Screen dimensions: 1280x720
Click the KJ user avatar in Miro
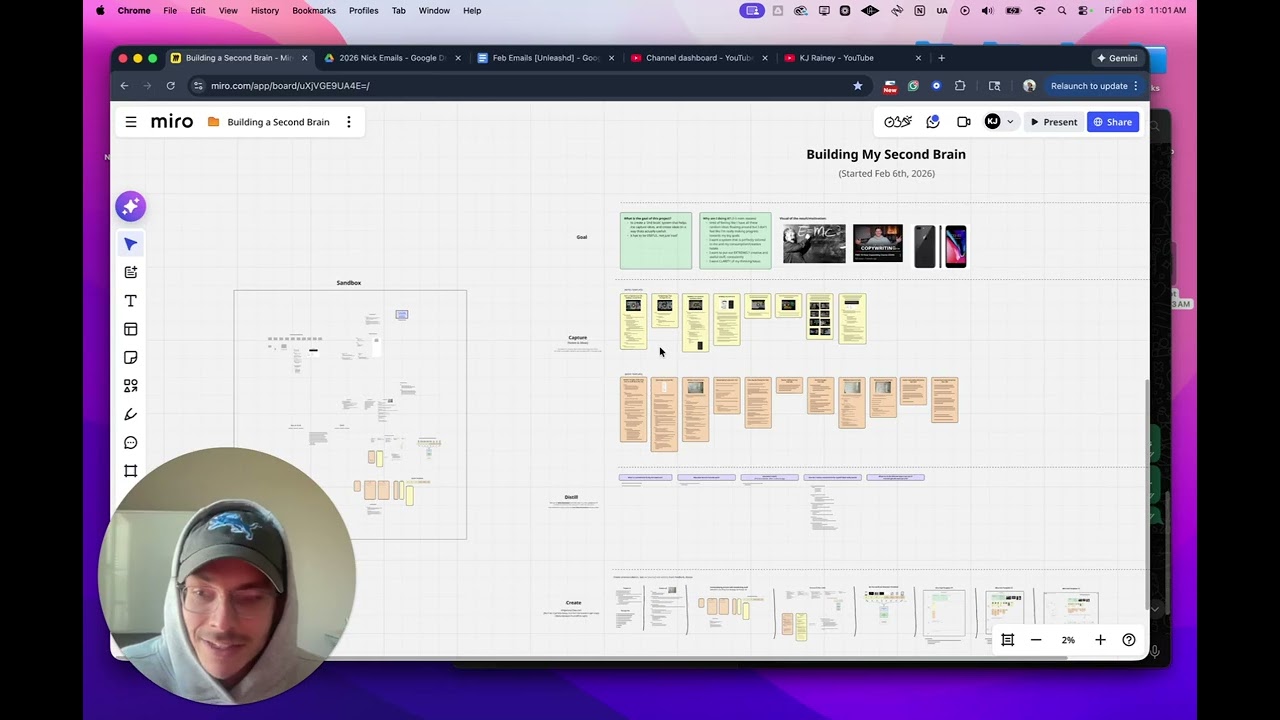pyautogui.click(x=992, y=122)
